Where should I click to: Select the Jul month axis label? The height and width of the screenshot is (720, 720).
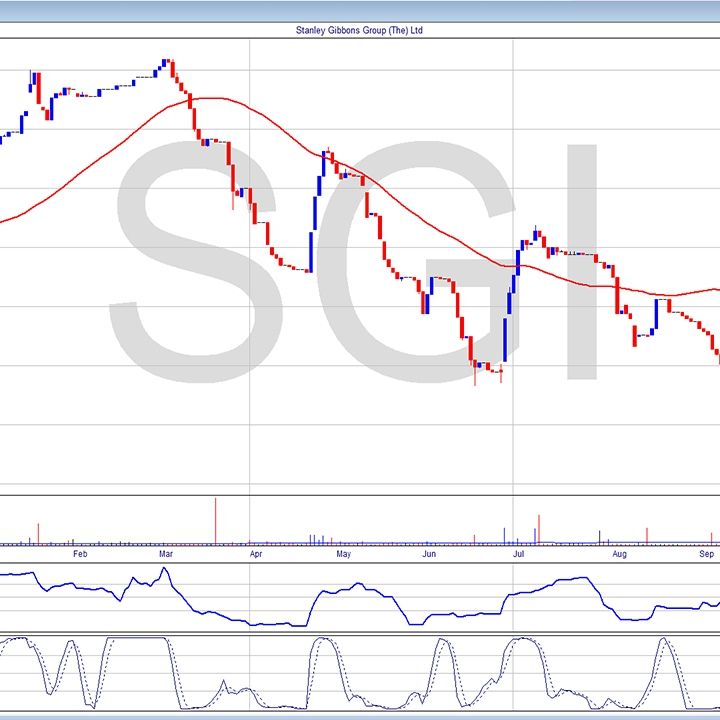click(x=518, y=553)
